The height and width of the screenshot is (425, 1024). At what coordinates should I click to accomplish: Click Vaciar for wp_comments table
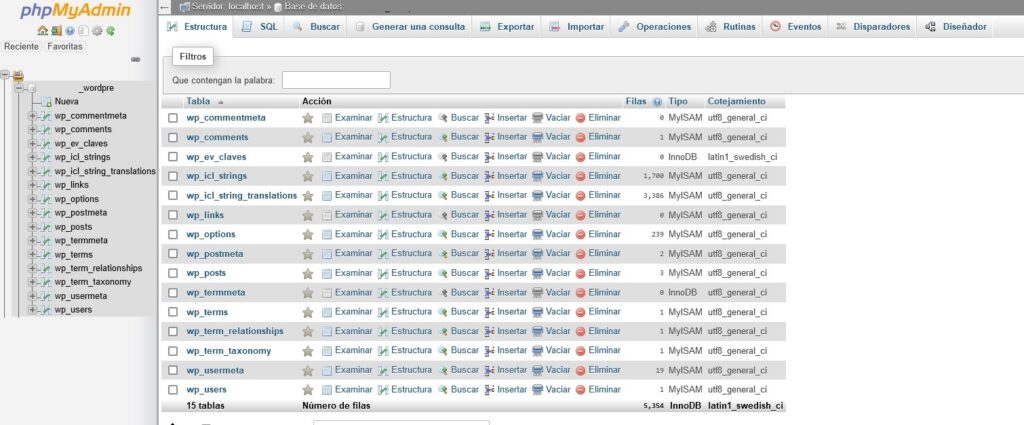[551, 137]
